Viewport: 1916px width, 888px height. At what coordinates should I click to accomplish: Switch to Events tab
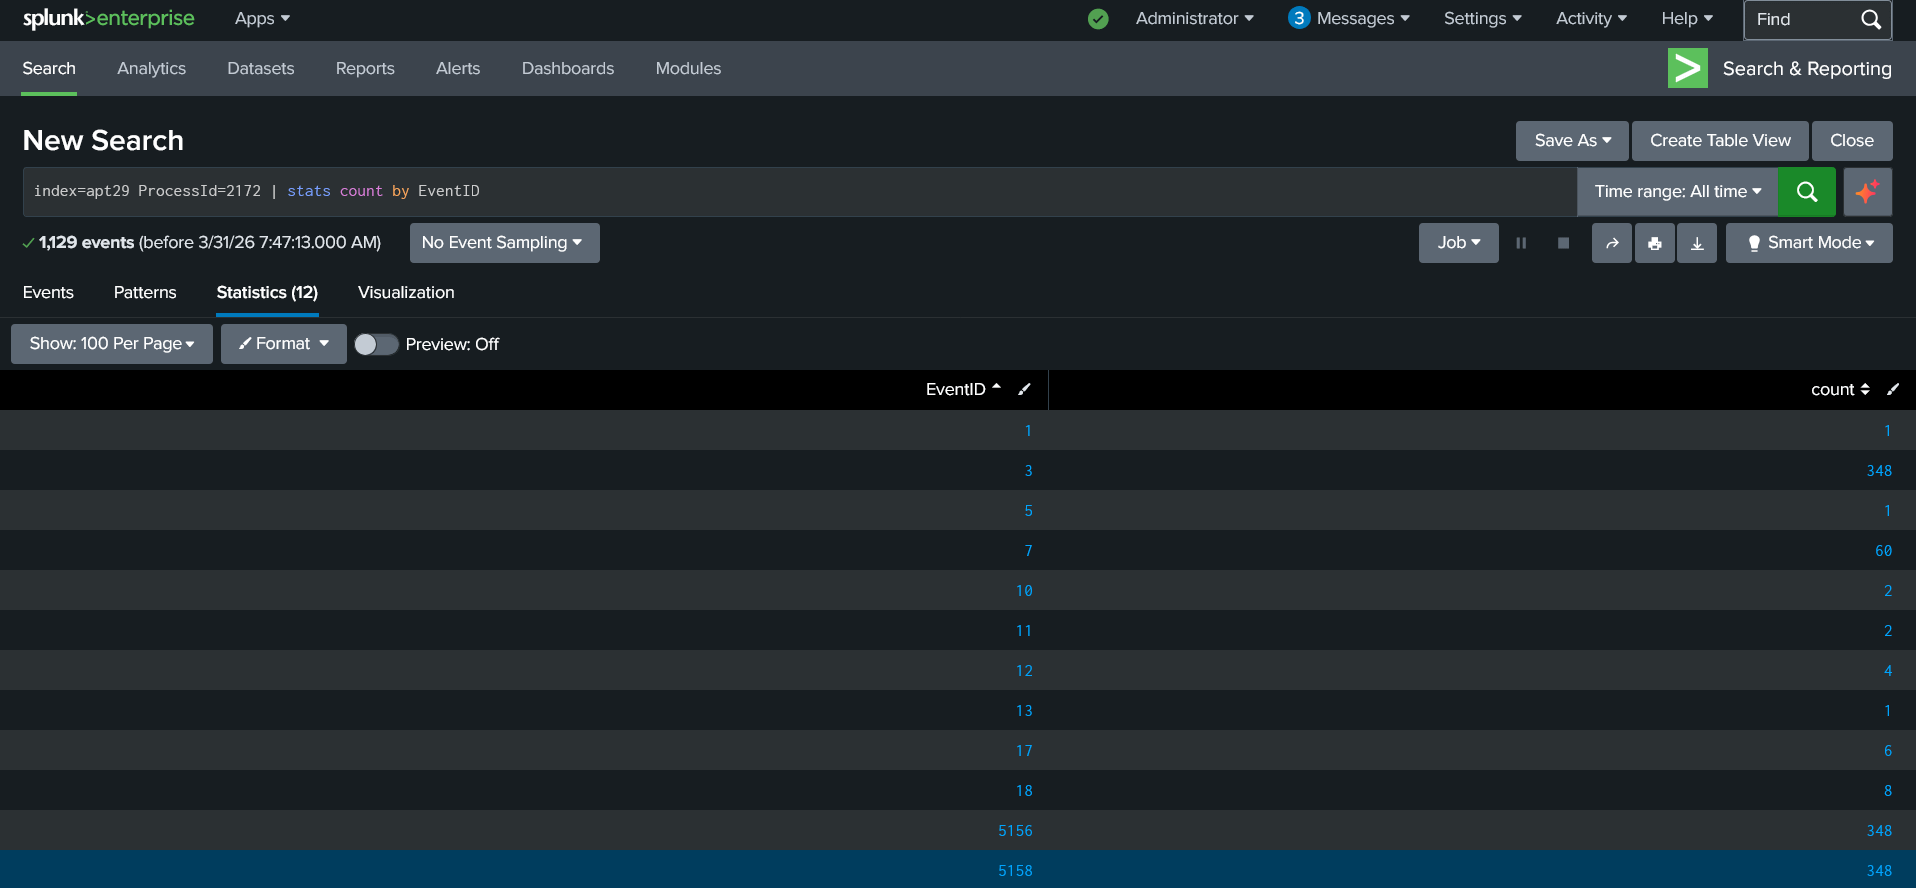coord(48,292)
